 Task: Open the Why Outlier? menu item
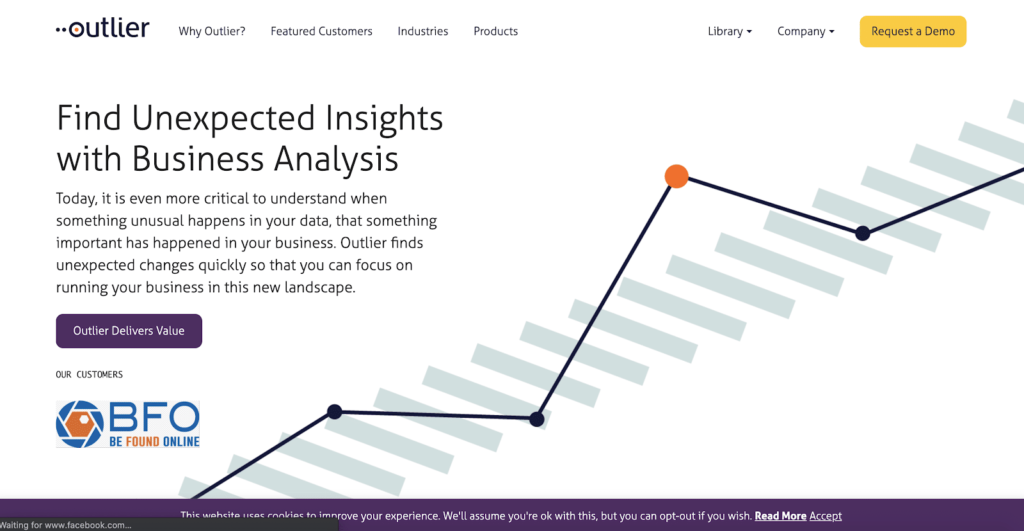[212, 31]
